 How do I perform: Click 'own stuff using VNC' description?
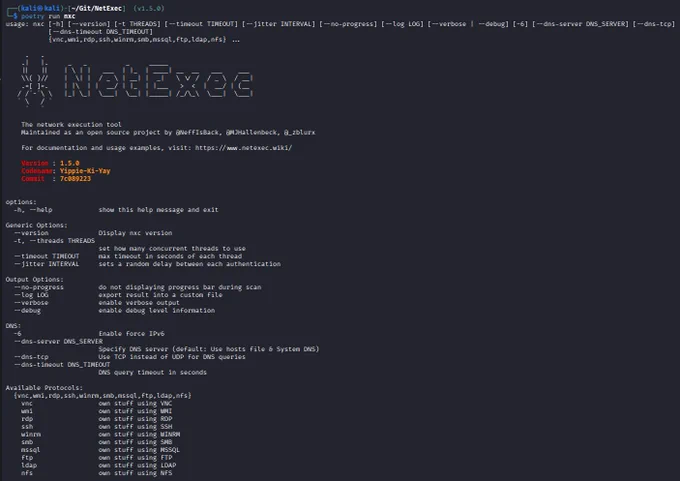point(135,403)
